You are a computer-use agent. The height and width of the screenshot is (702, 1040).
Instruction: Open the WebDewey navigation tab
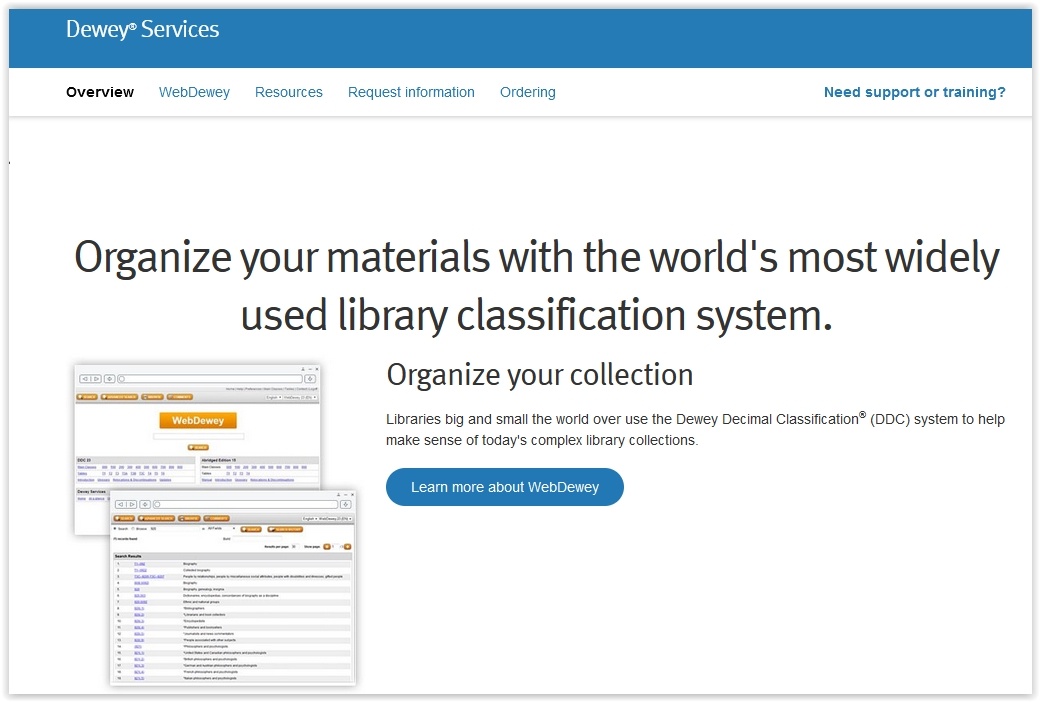pos(194,92)
